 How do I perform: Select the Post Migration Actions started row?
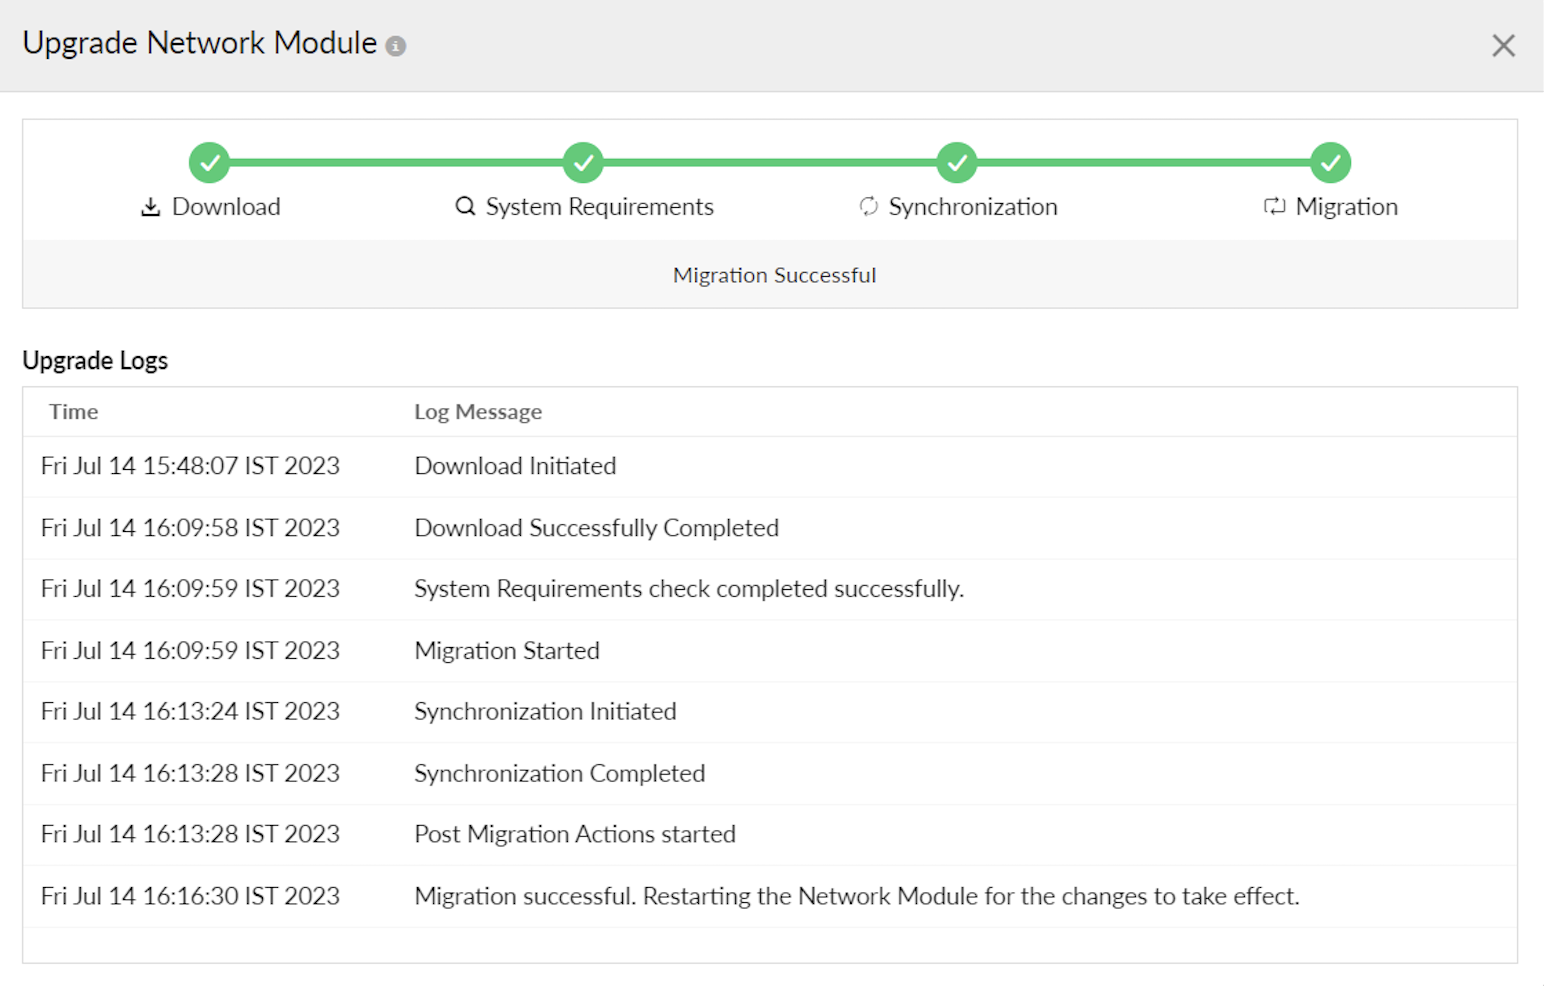[575, 835]
